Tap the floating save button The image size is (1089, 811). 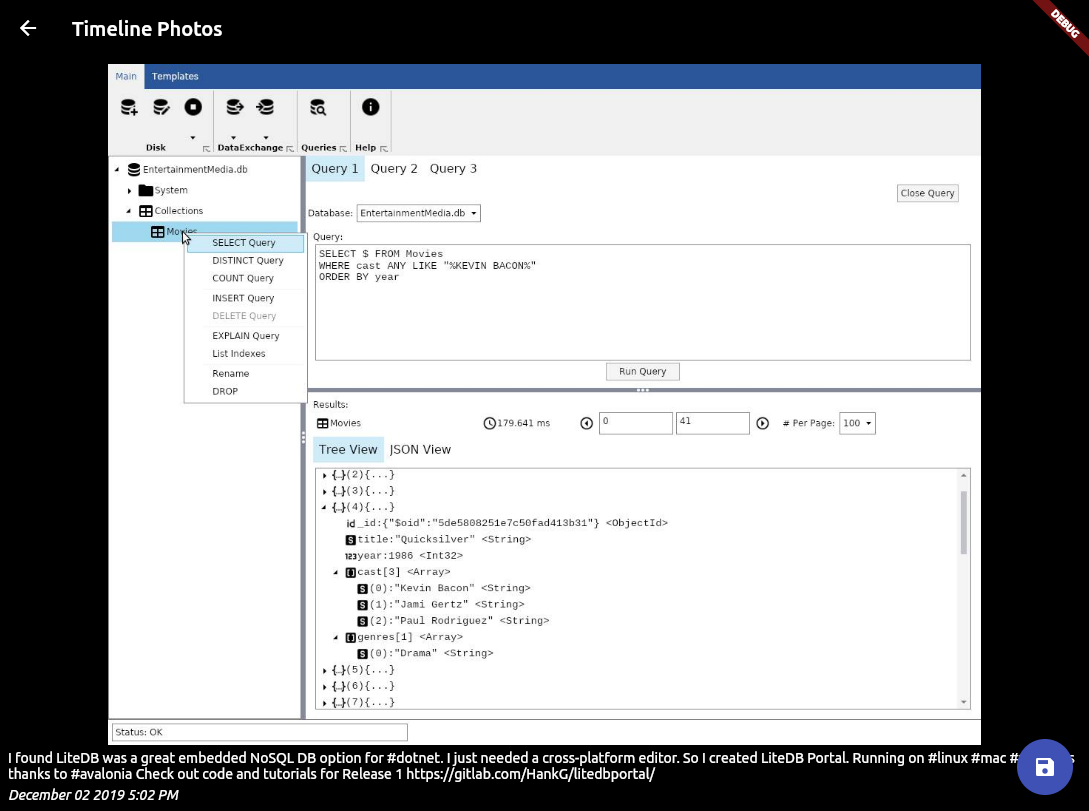coord(1044,767)
